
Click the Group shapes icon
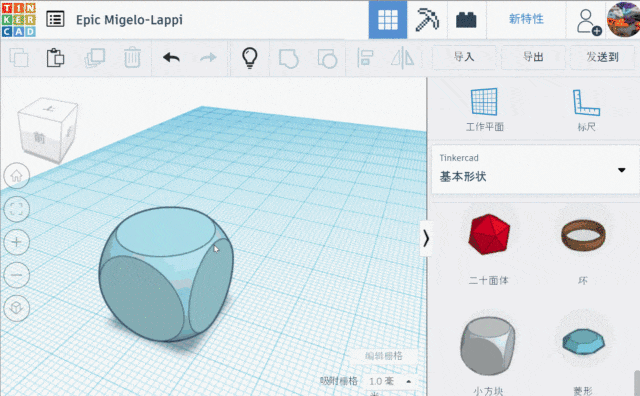coord(289,58)
